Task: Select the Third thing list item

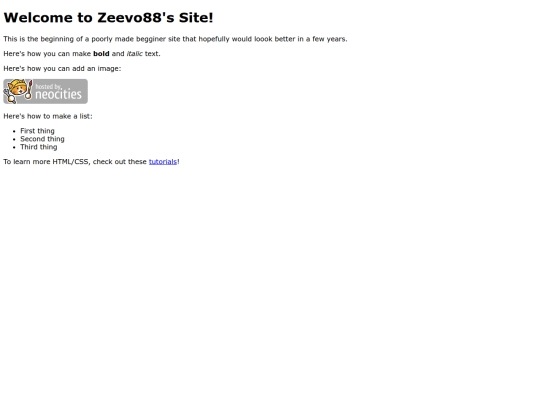Action: (x=39, y=147)
